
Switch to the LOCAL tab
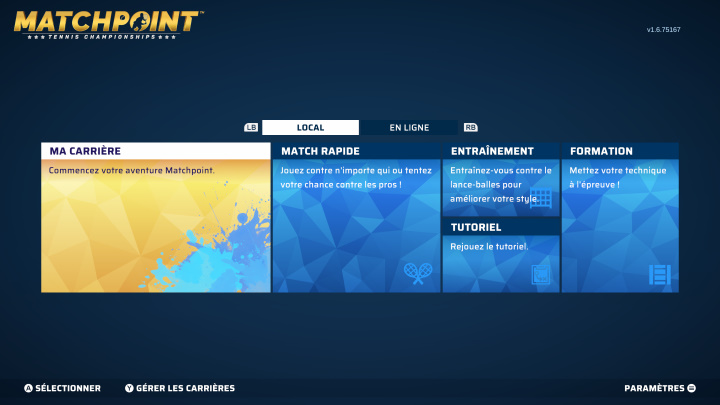[x=310, y=128]
